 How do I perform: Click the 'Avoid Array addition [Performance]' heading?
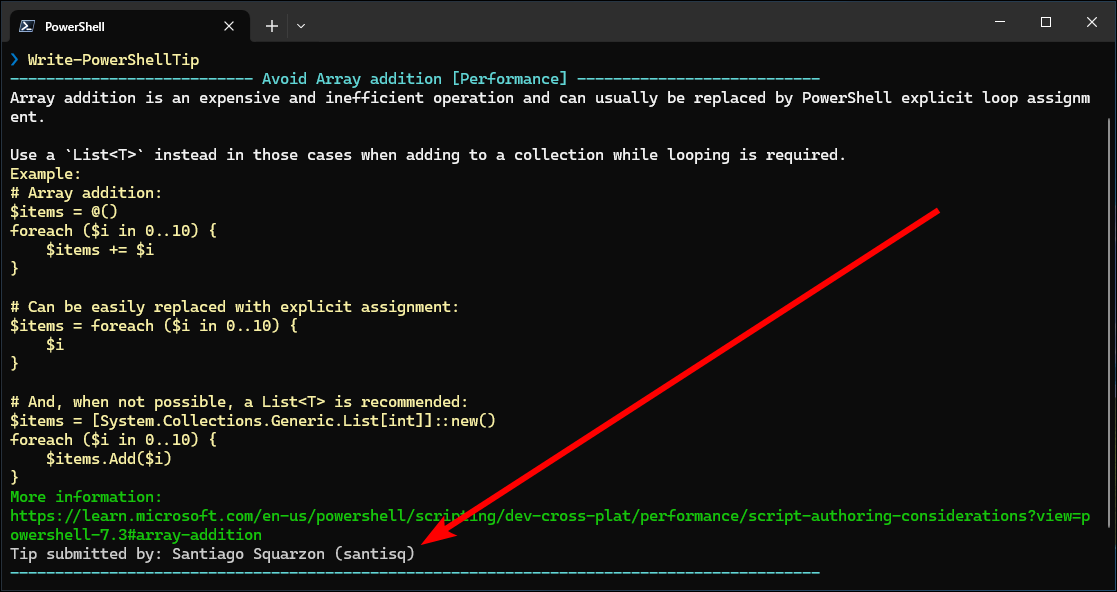point(414,79)
